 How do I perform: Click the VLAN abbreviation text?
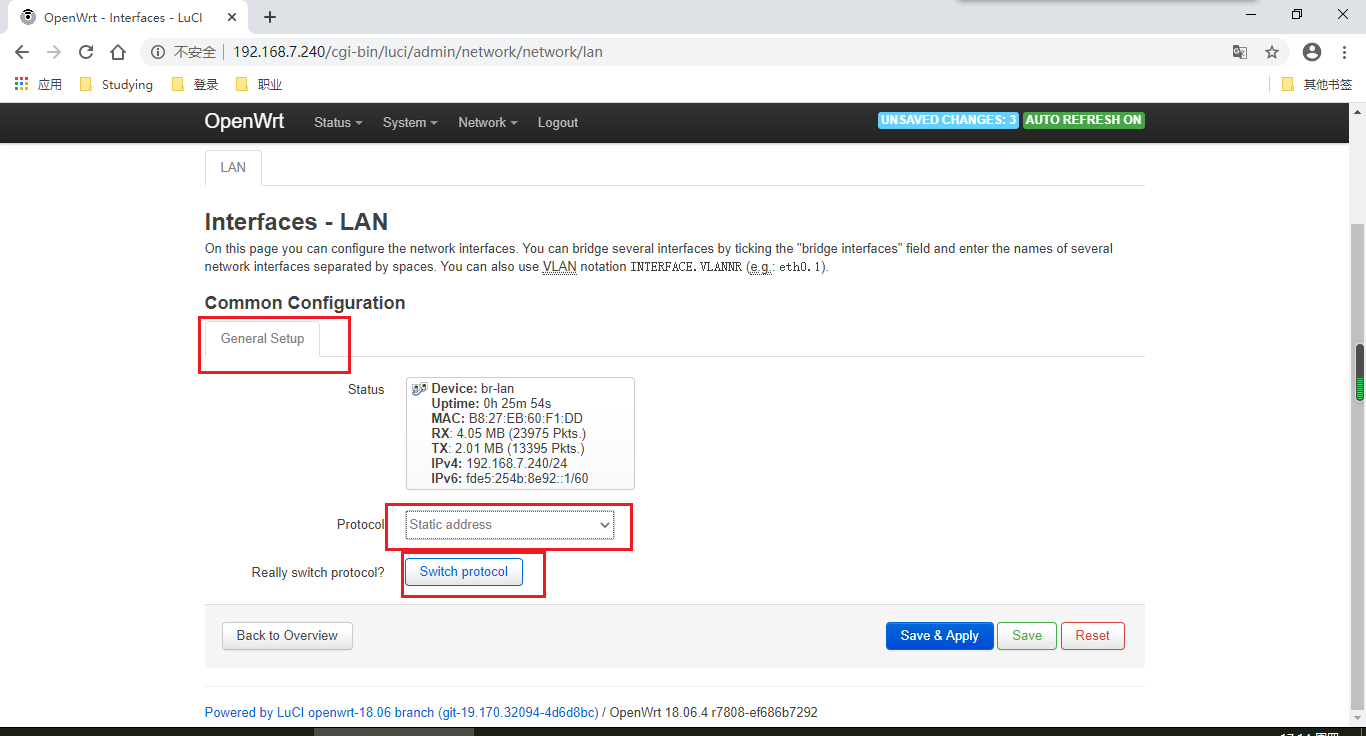(559, 267)
